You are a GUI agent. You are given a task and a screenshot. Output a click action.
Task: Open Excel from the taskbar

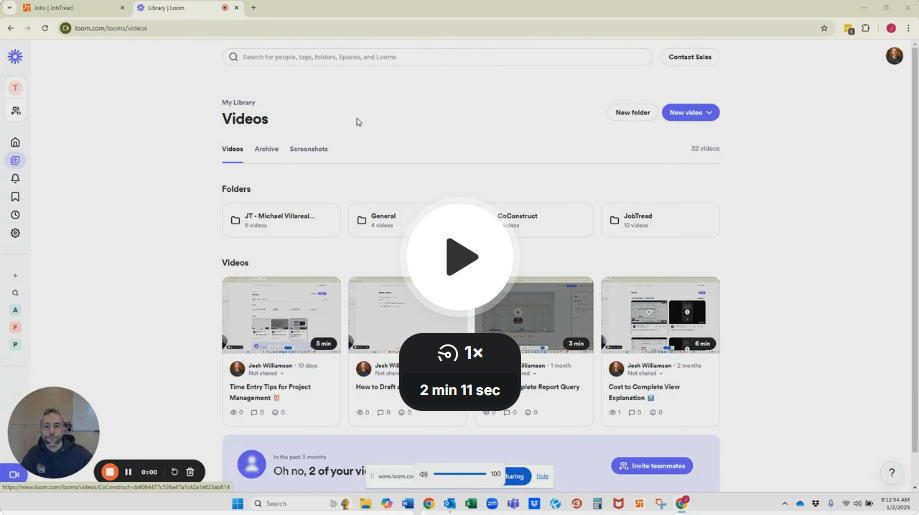(471, 504)
